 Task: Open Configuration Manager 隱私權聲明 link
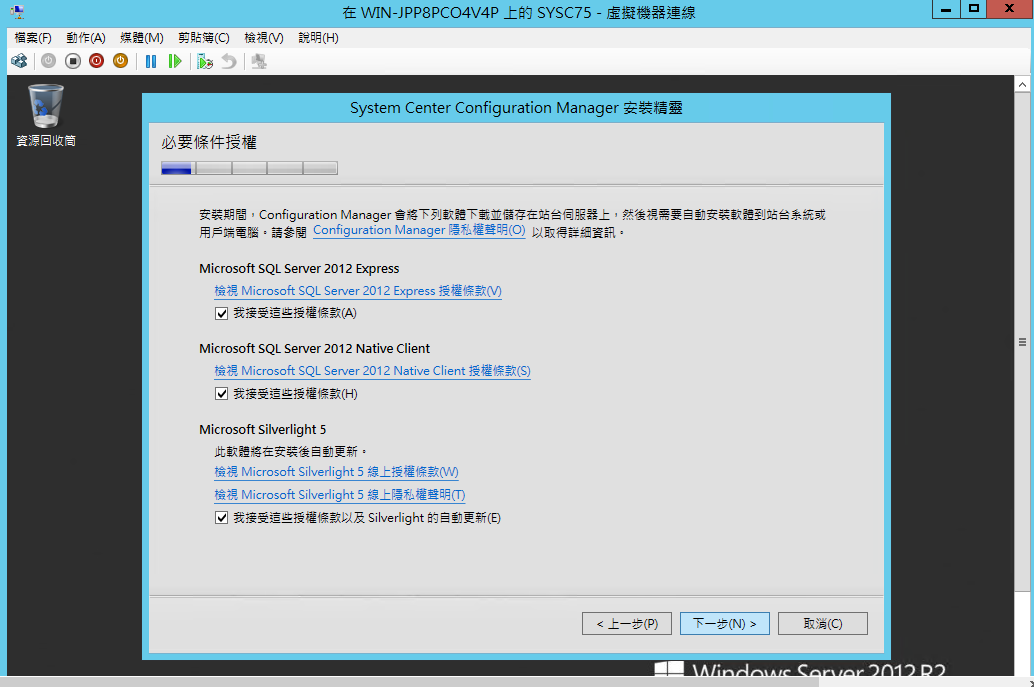coord(419,230)
